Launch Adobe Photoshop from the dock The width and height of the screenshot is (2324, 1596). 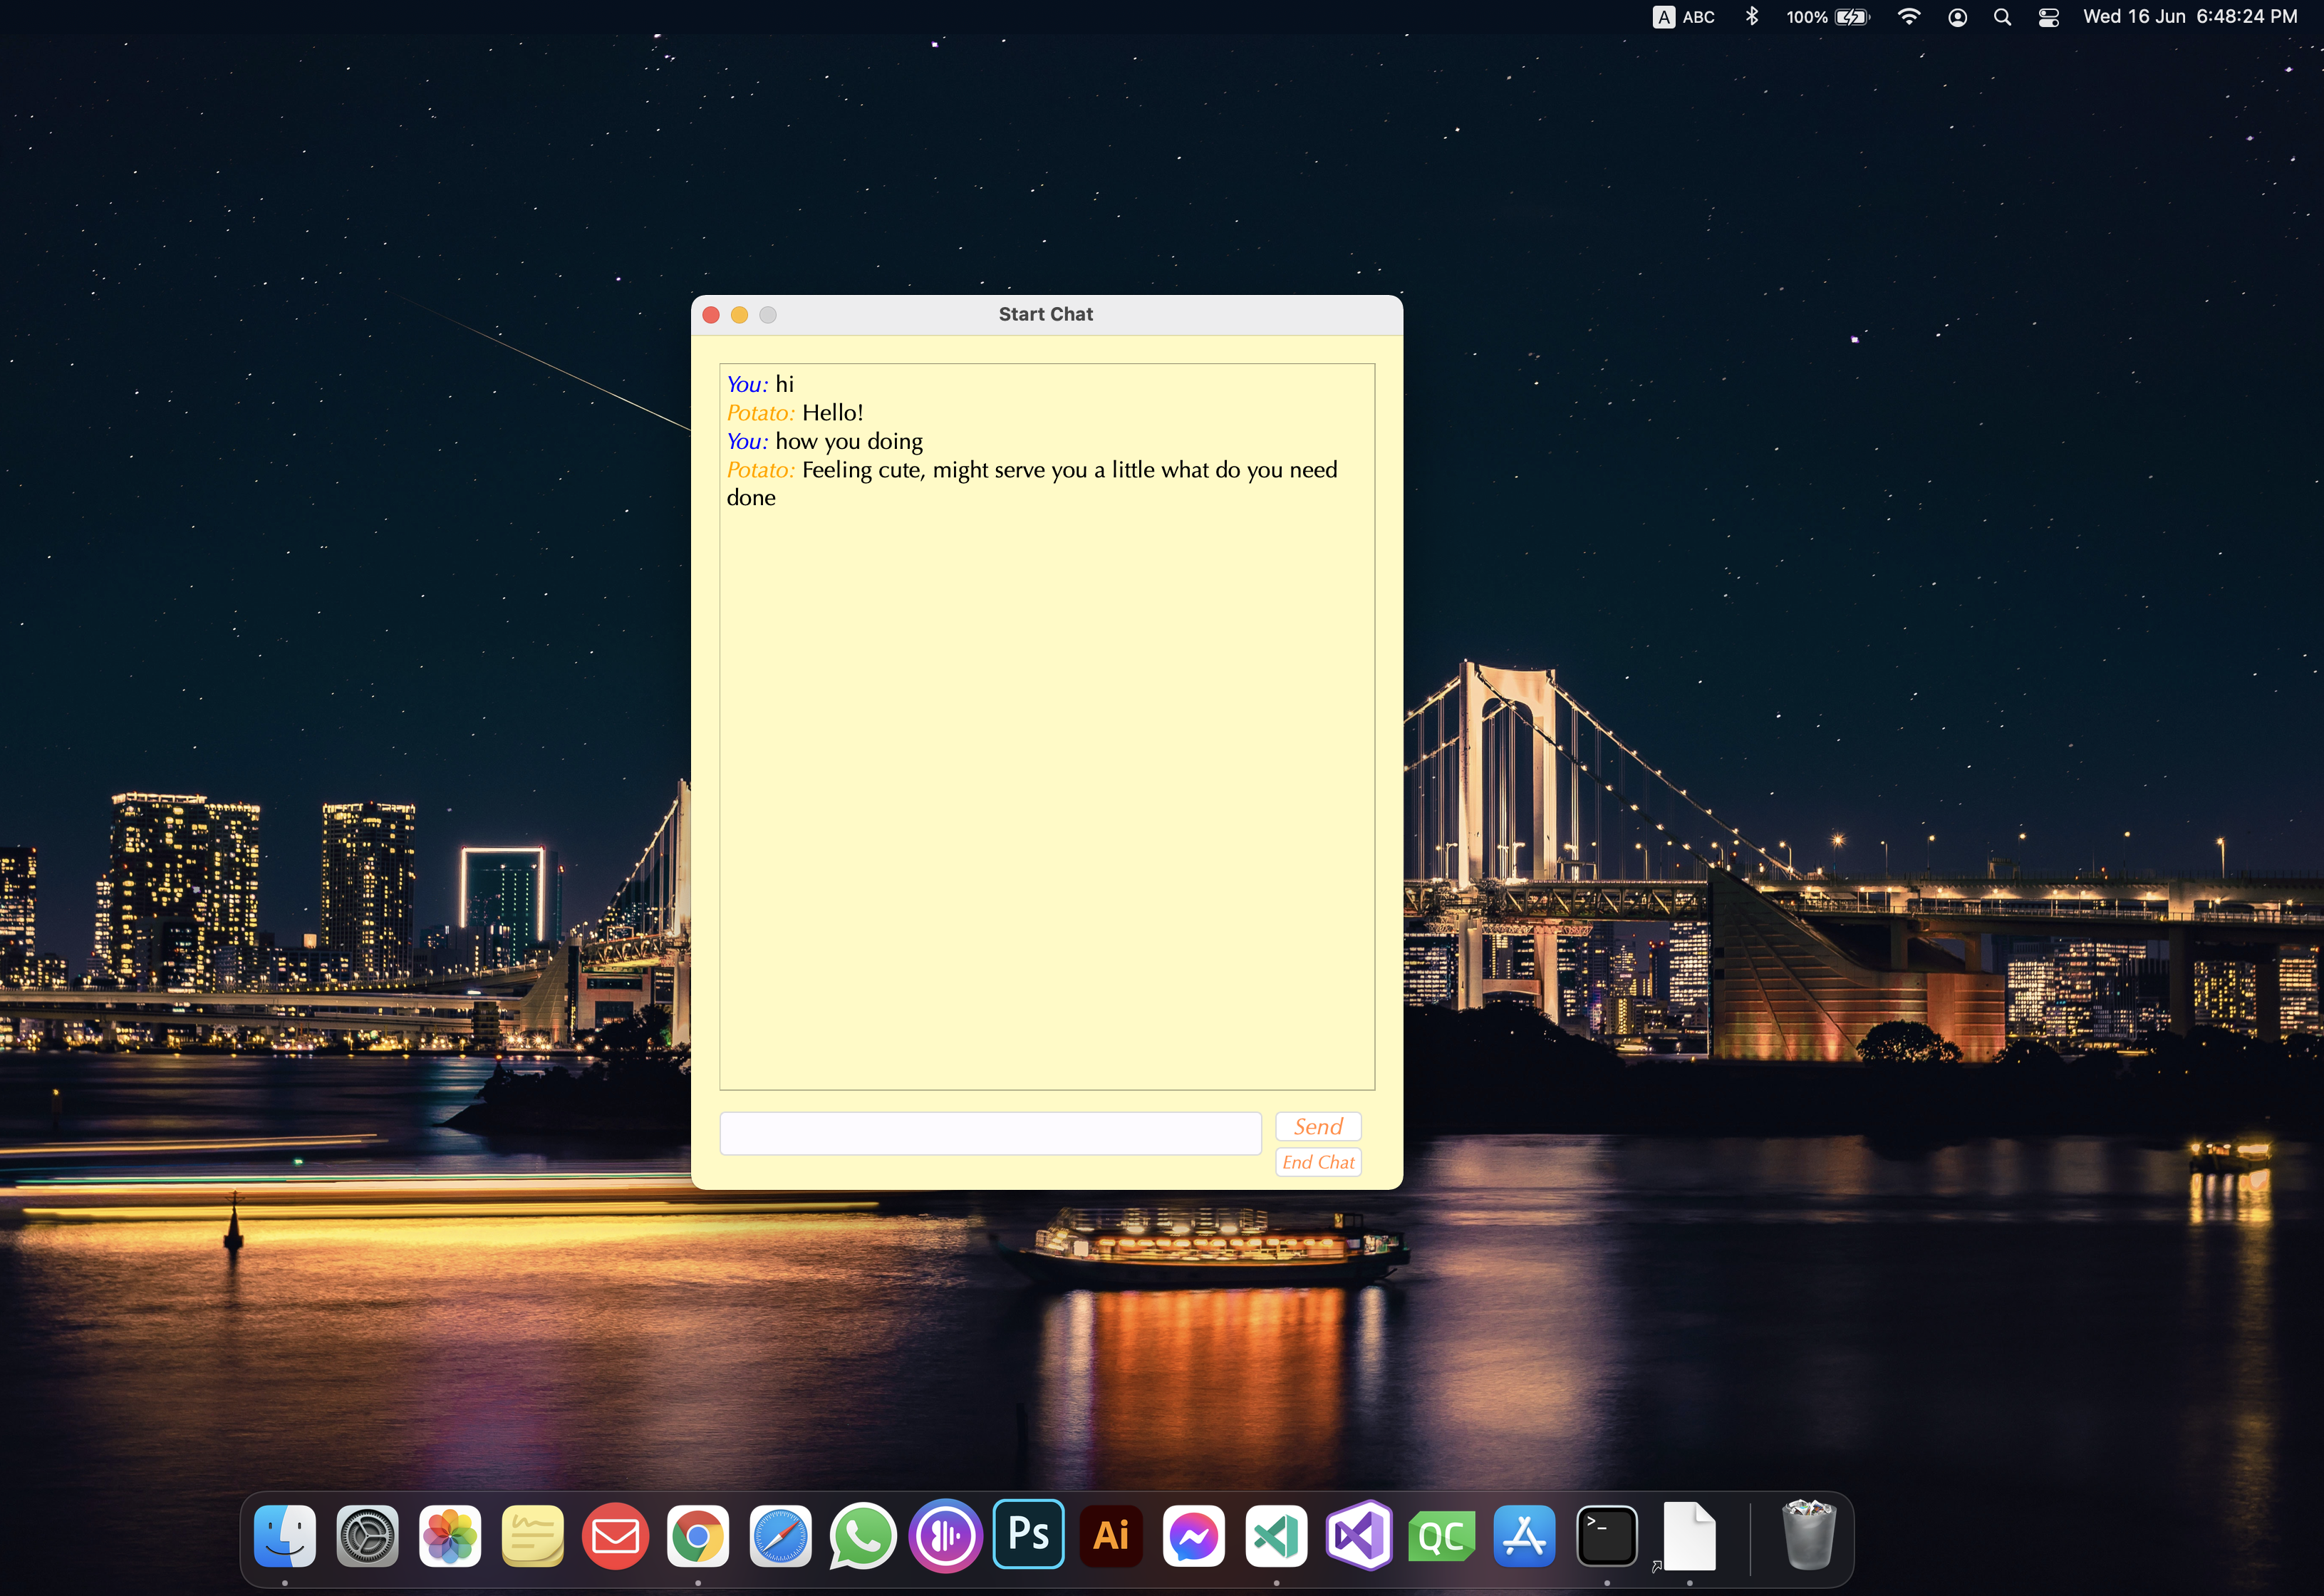(1028, 1534)
